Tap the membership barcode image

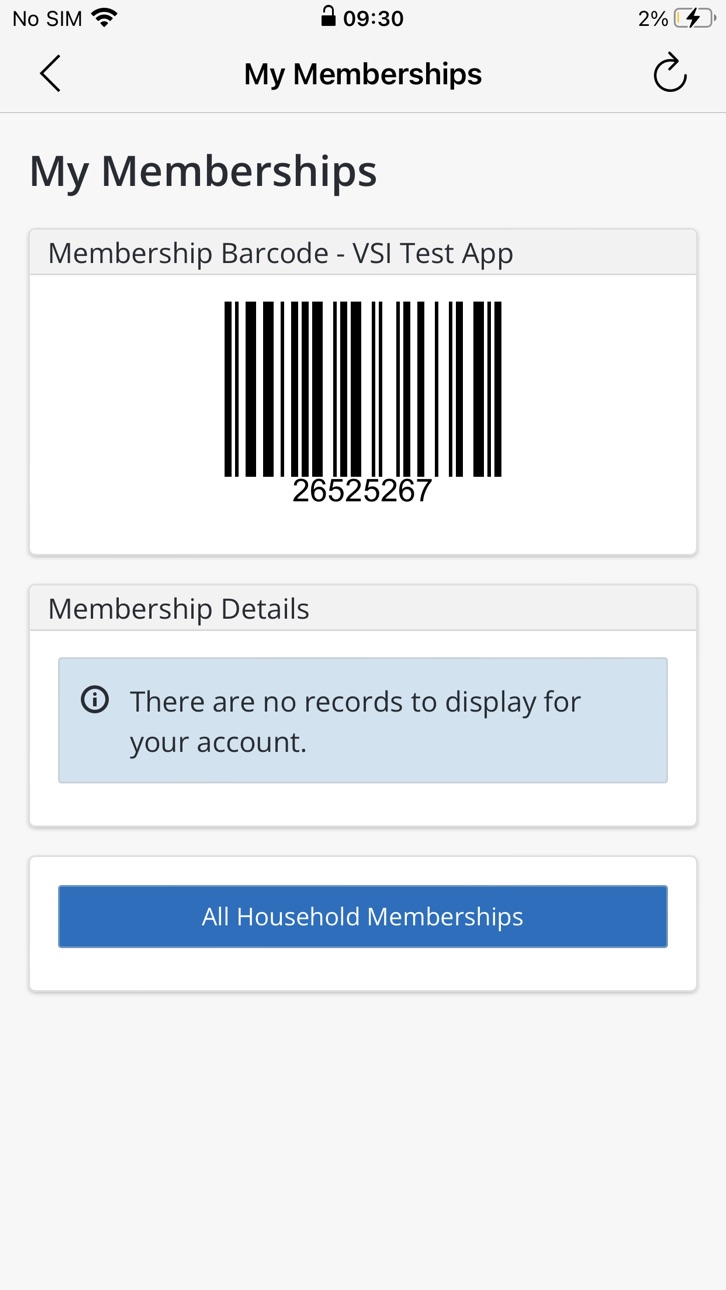(x=363, y=389)
